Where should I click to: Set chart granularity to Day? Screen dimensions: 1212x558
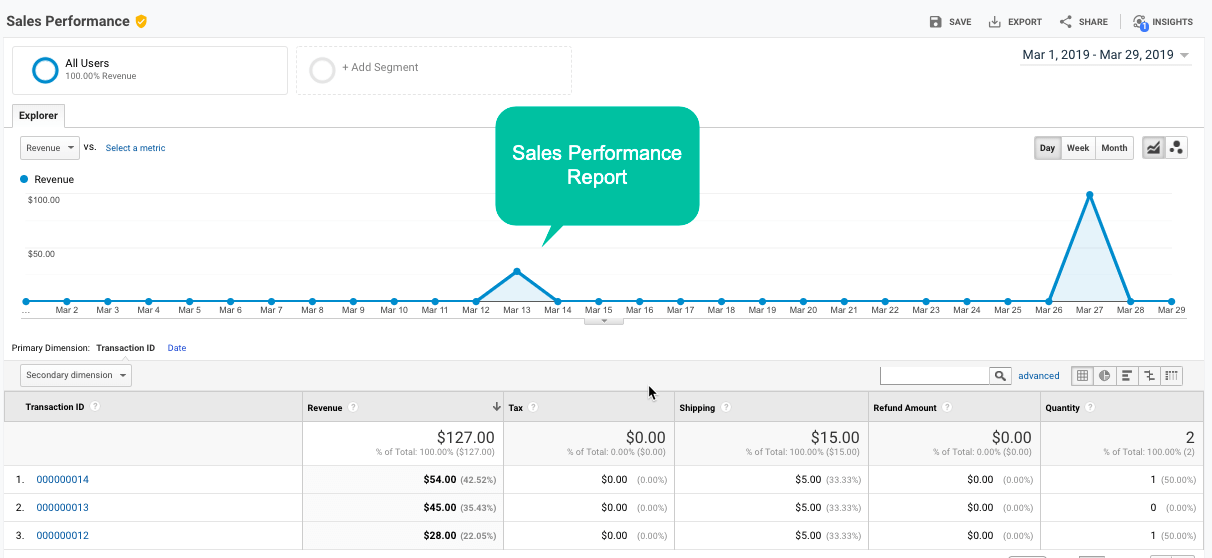click(x=1047, y=148)
